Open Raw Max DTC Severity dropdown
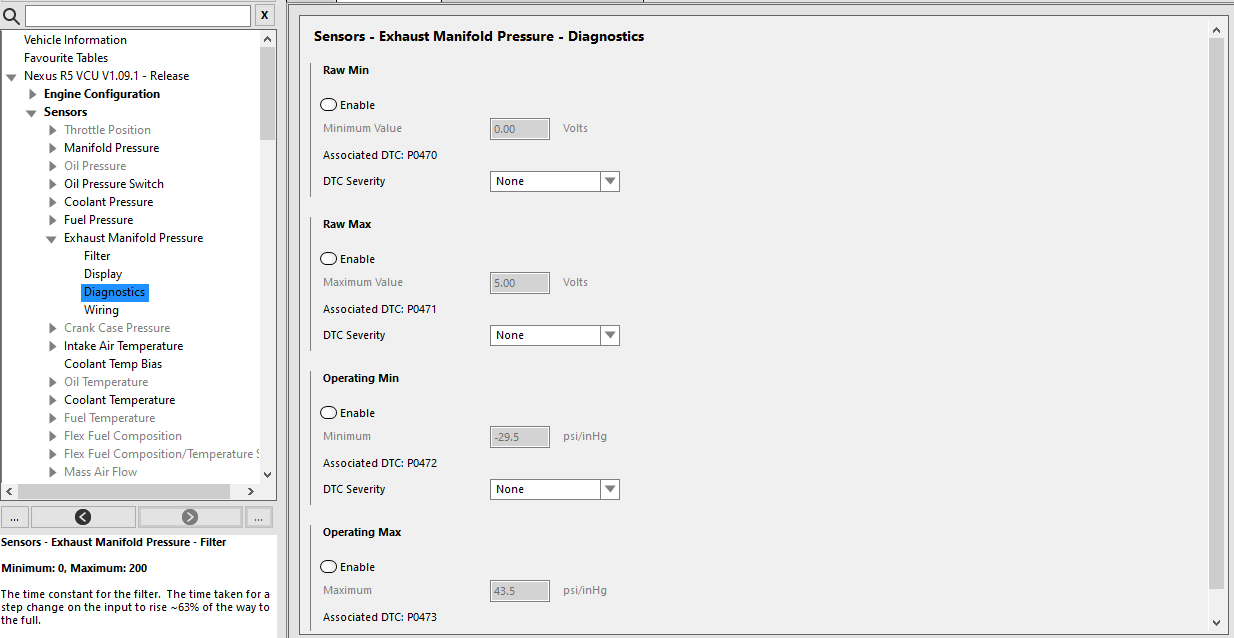Viewport: 1234px width, 638px height. [x=610, y=335]
